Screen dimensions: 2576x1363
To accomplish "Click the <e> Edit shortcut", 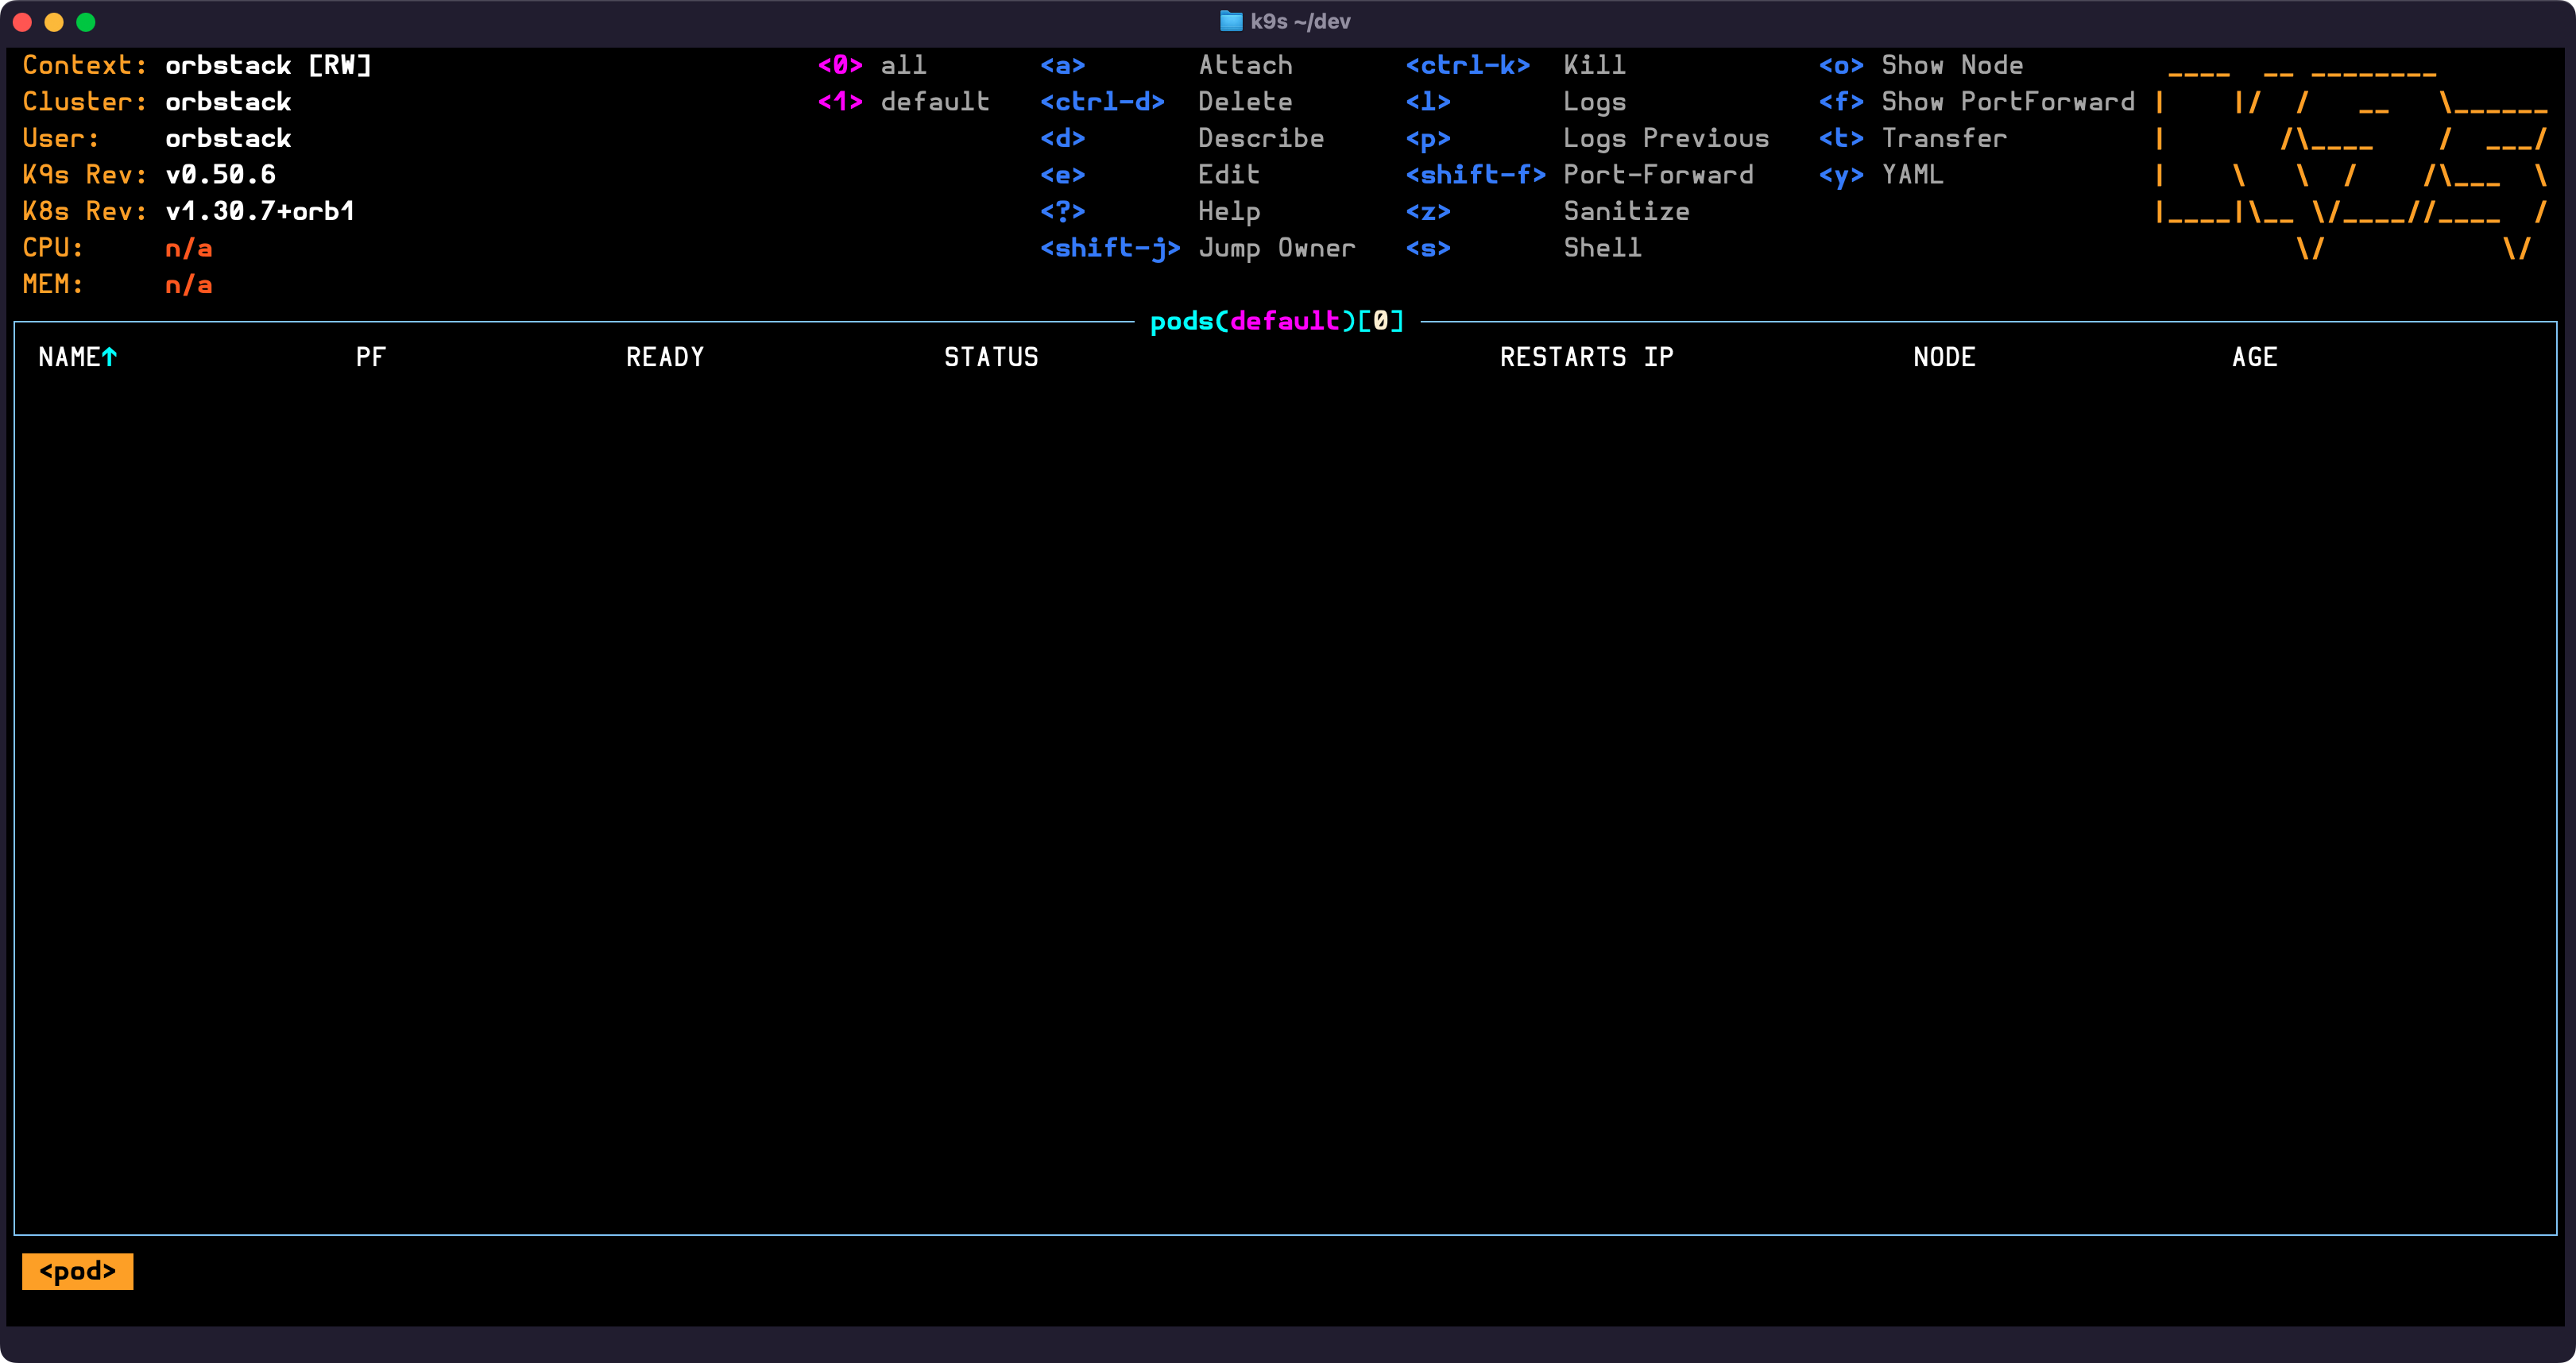I will tap(1150, 175).
